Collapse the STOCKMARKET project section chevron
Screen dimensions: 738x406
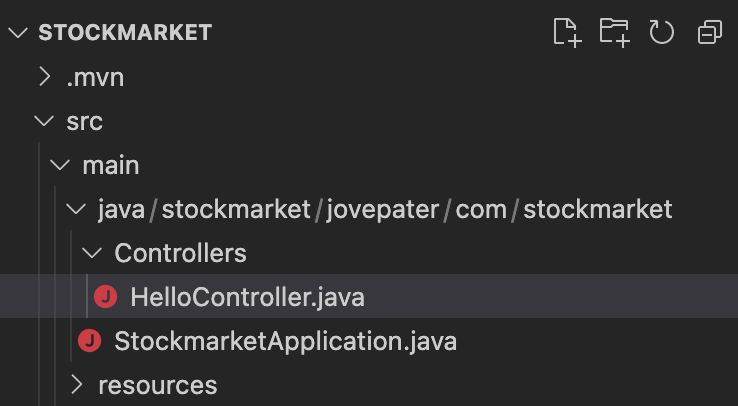[17, 32]
